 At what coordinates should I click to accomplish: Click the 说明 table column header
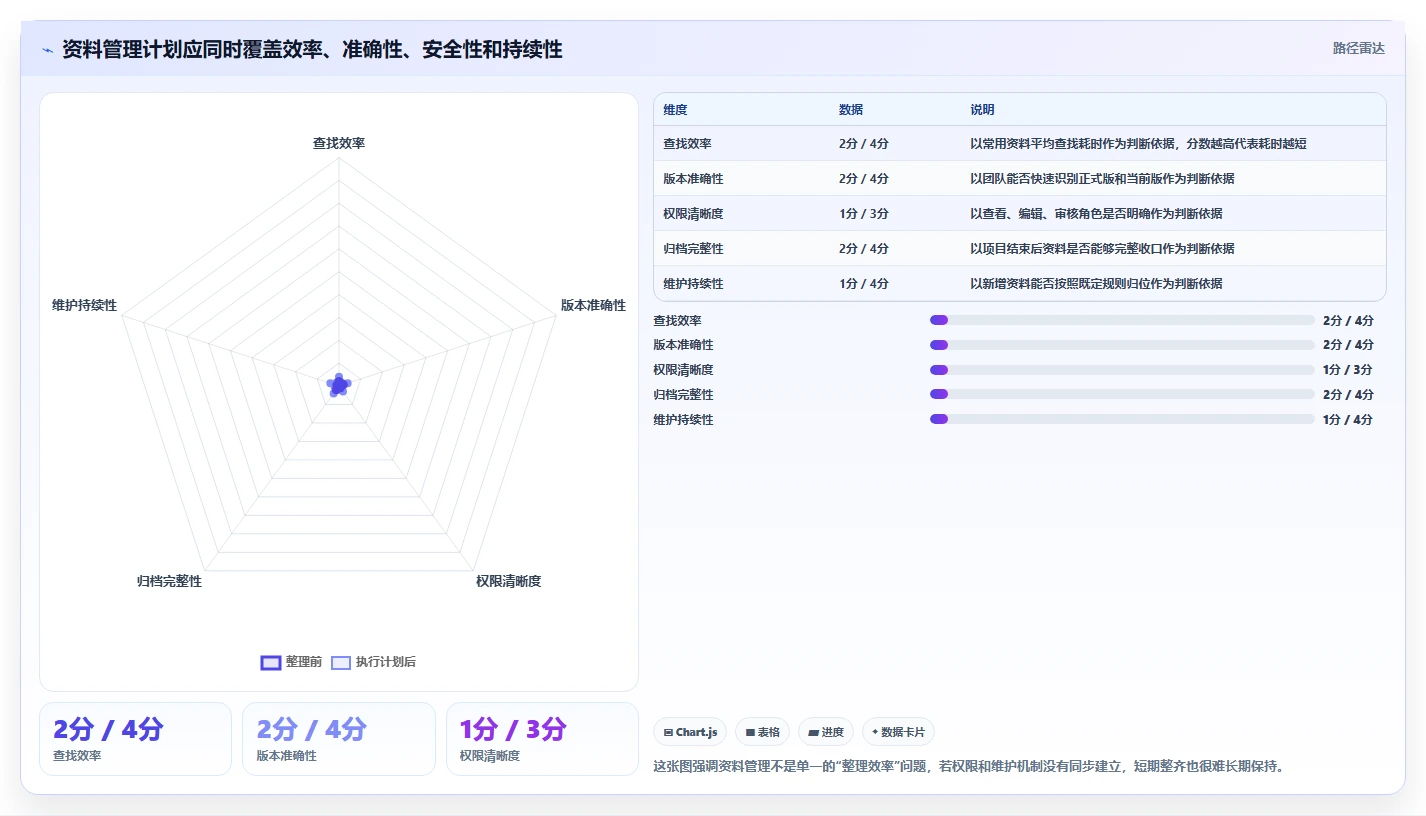982,110
